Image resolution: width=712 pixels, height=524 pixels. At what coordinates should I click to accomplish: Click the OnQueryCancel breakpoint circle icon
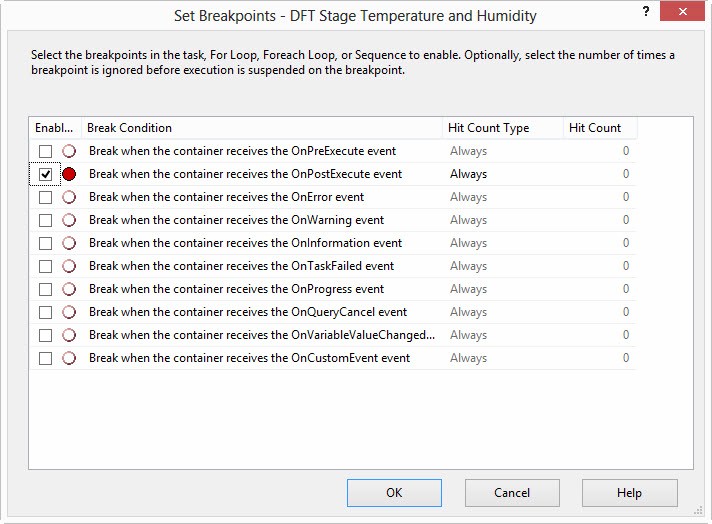click(x=69, y=312)
